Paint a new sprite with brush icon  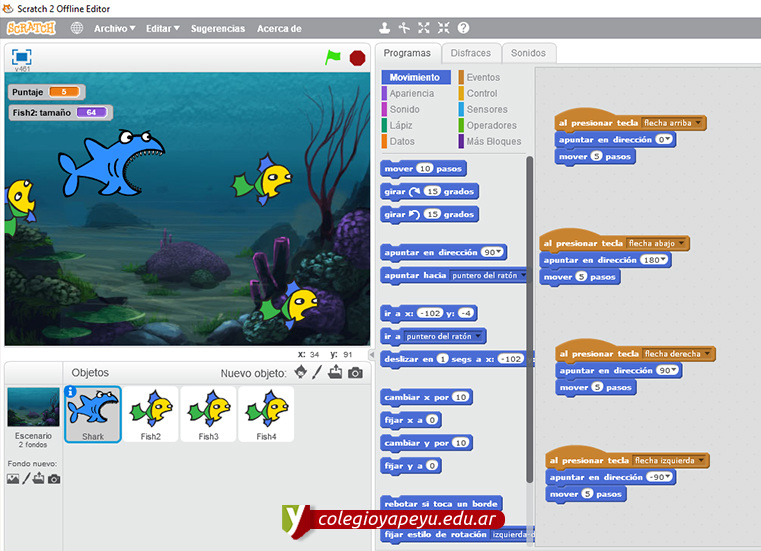pyautogui.click(x=317, y=373)
